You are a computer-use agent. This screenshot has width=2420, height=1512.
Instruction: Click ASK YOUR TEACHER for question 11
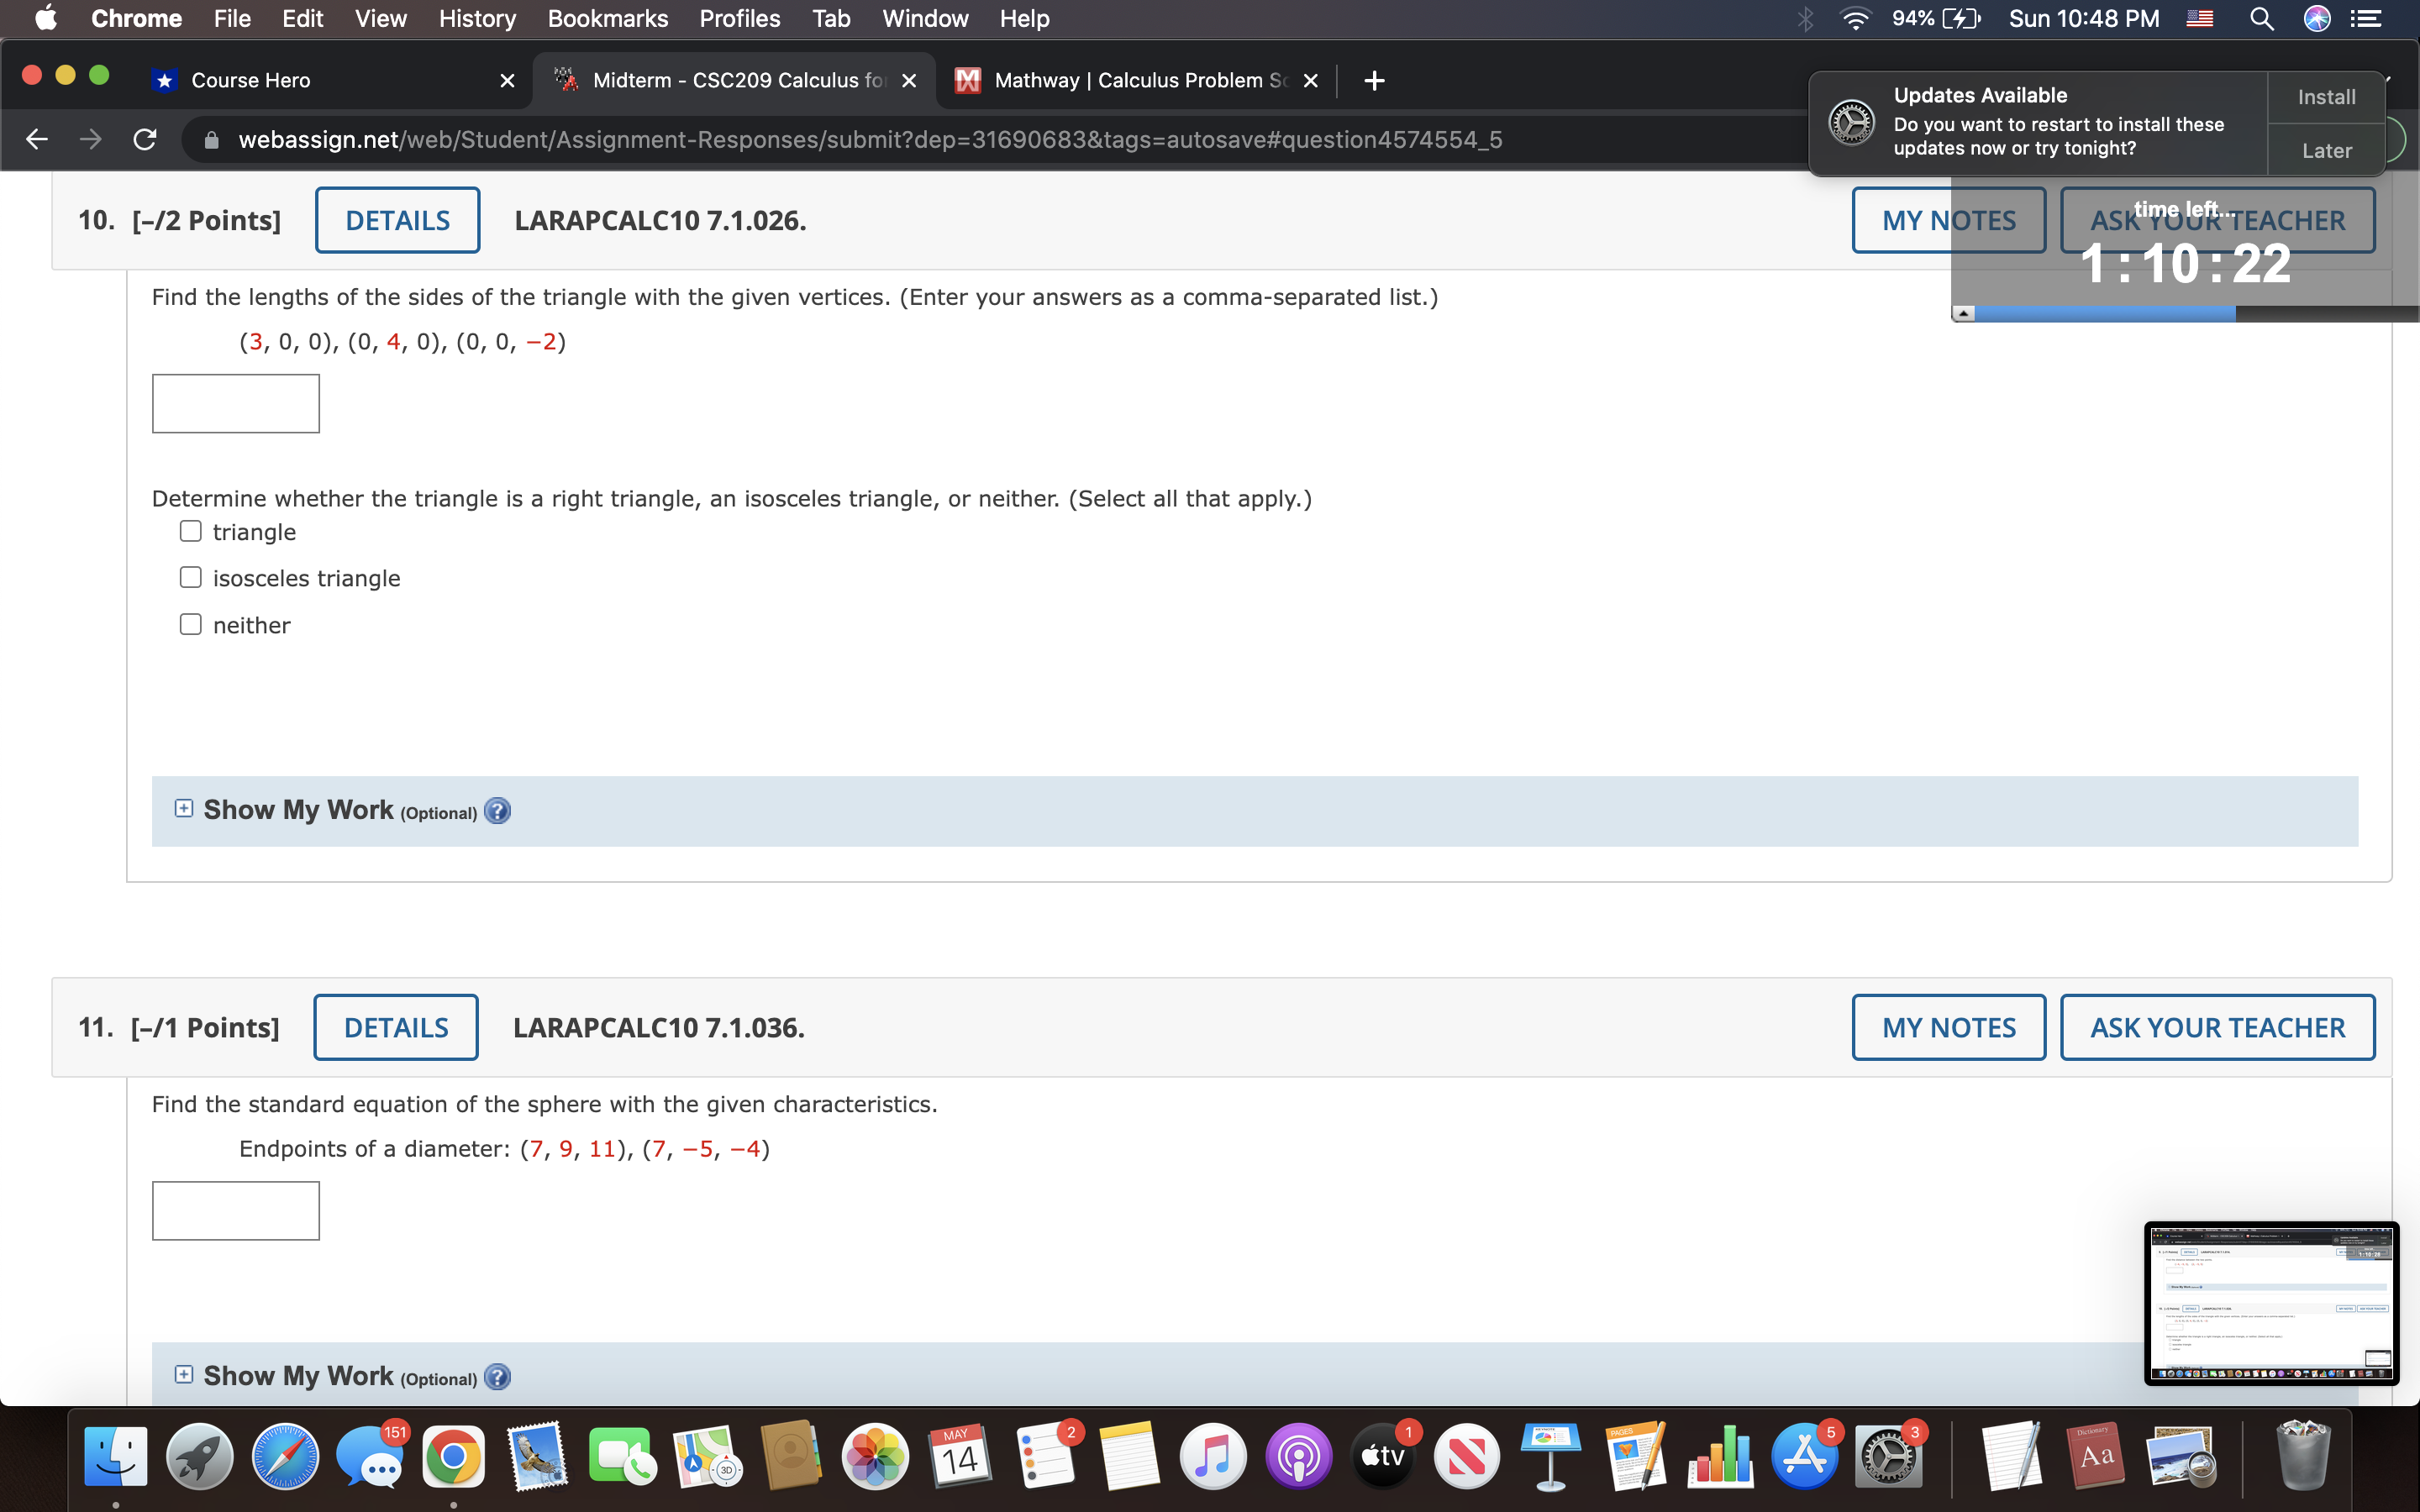[x=2216, y=1026]
